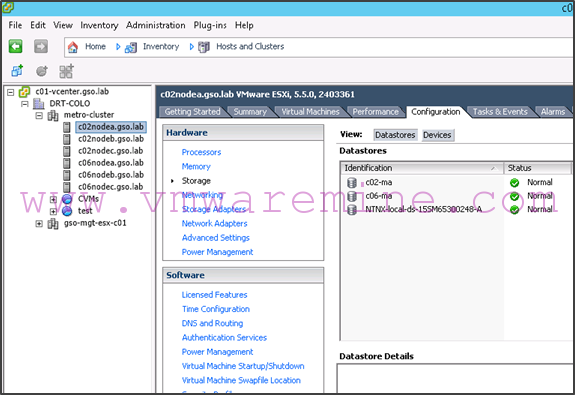
Task: Click arrow after Inventory in breadcrumb
Action: tap(191, 47)
